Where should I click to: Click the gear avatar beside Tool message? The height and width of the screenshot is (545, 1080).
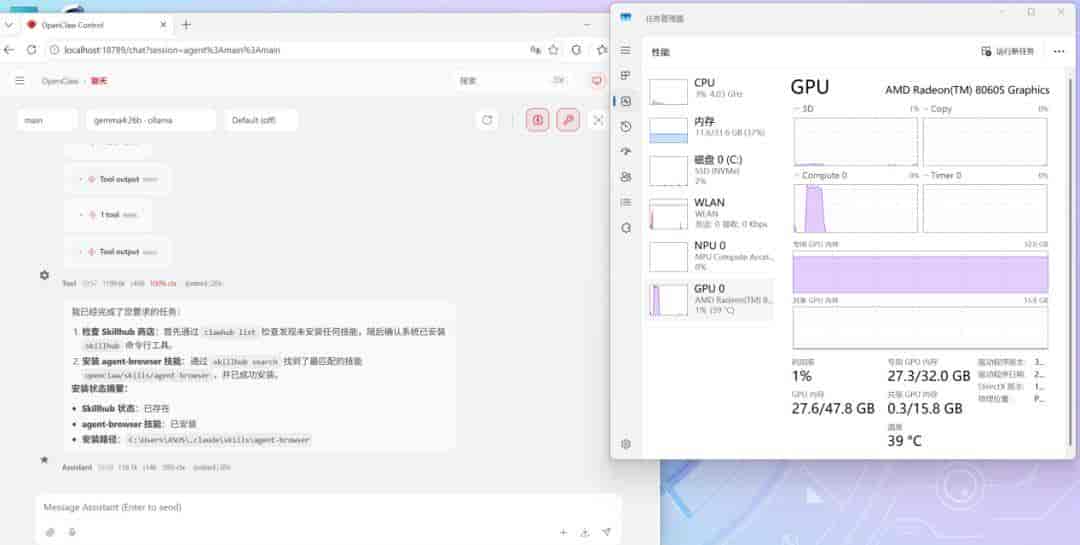45,275
